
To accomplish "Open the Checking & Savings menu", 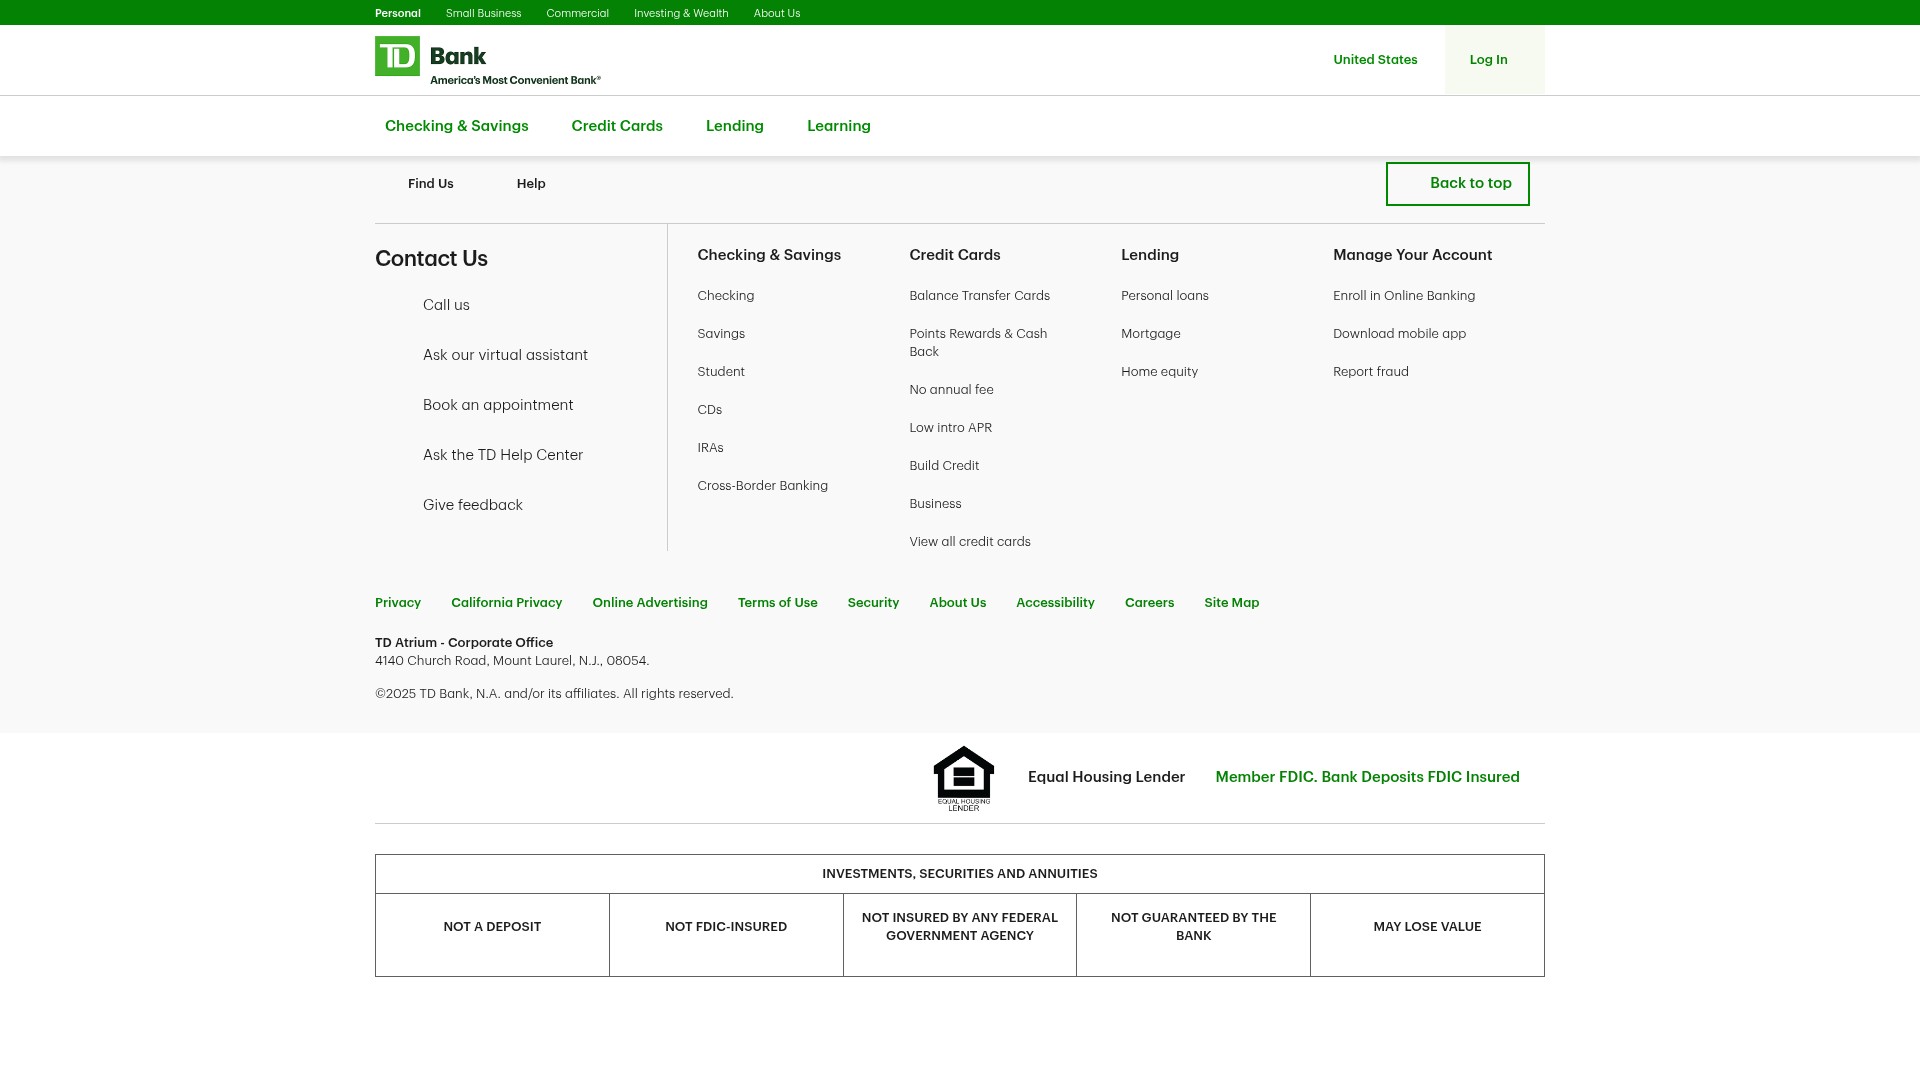I will 456,126.
